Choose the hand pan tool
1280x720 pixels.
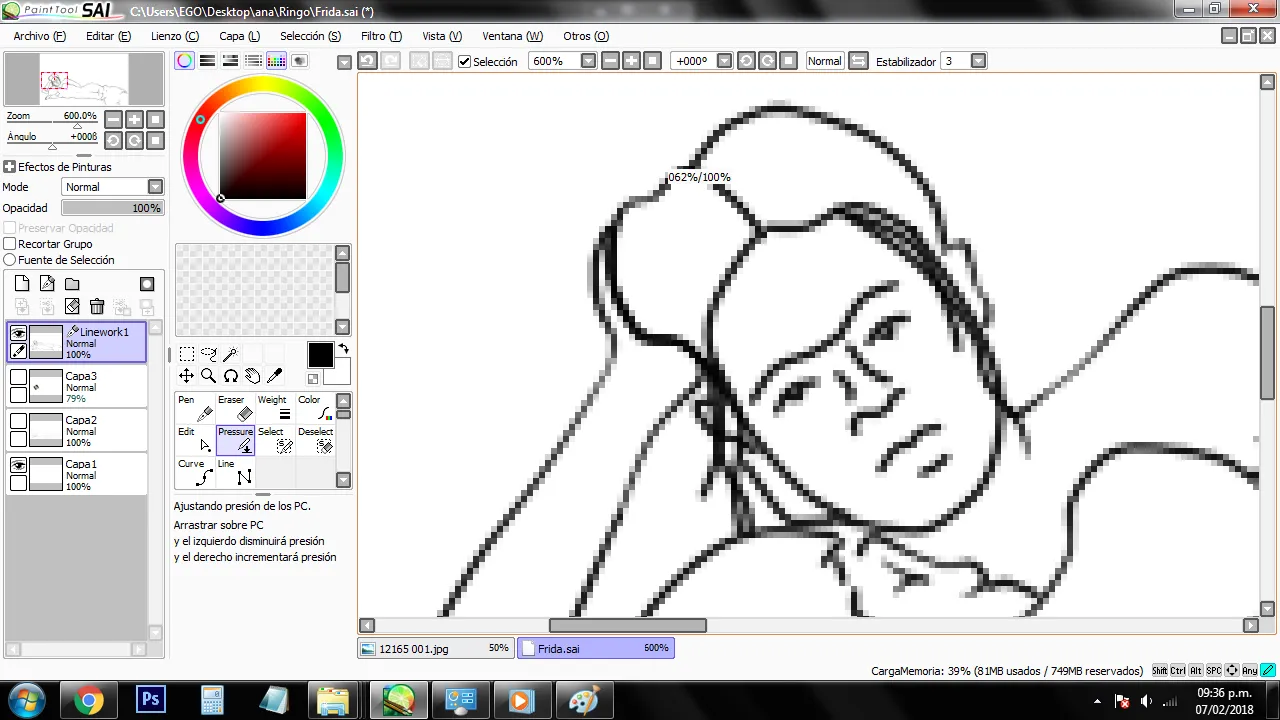pyautogui.click(x=253, y=376)
